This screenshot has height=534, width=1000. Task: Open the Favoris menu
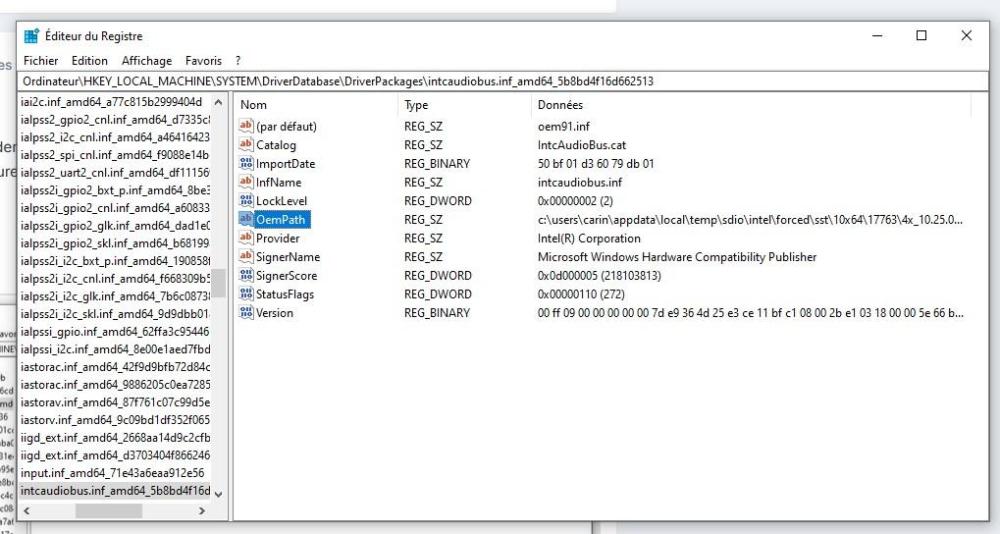coord(203,61)
